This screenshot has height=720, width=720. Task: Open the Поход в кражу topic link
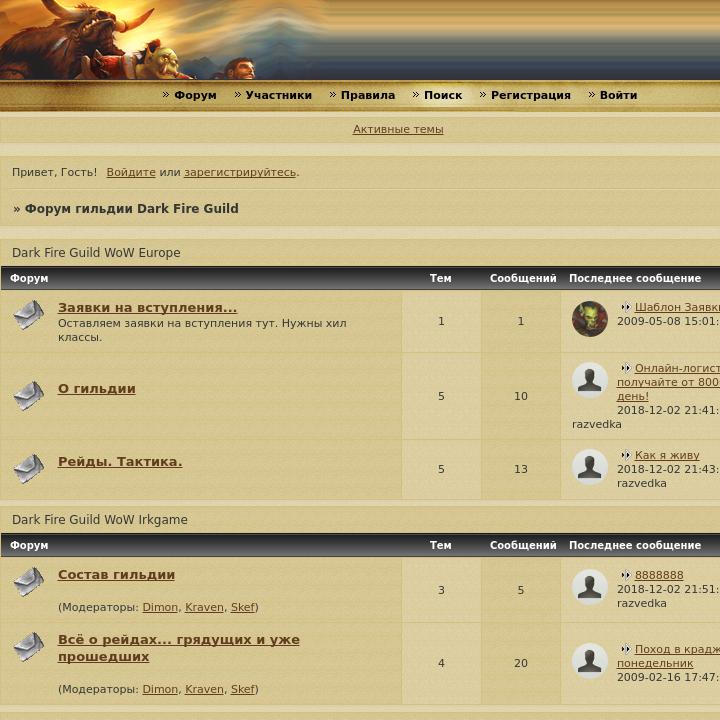tap(669, 656)
